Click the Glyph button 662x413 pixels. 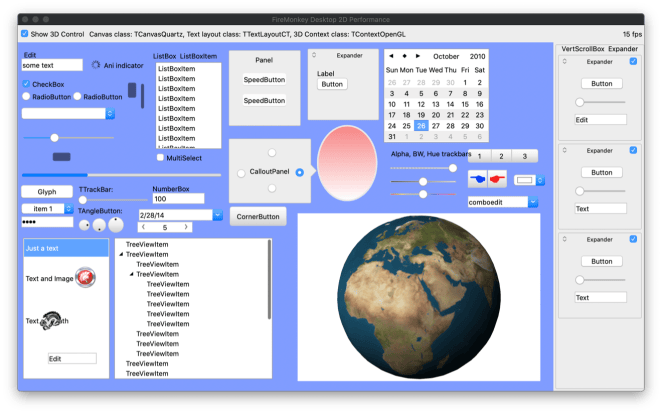[47, 191]
